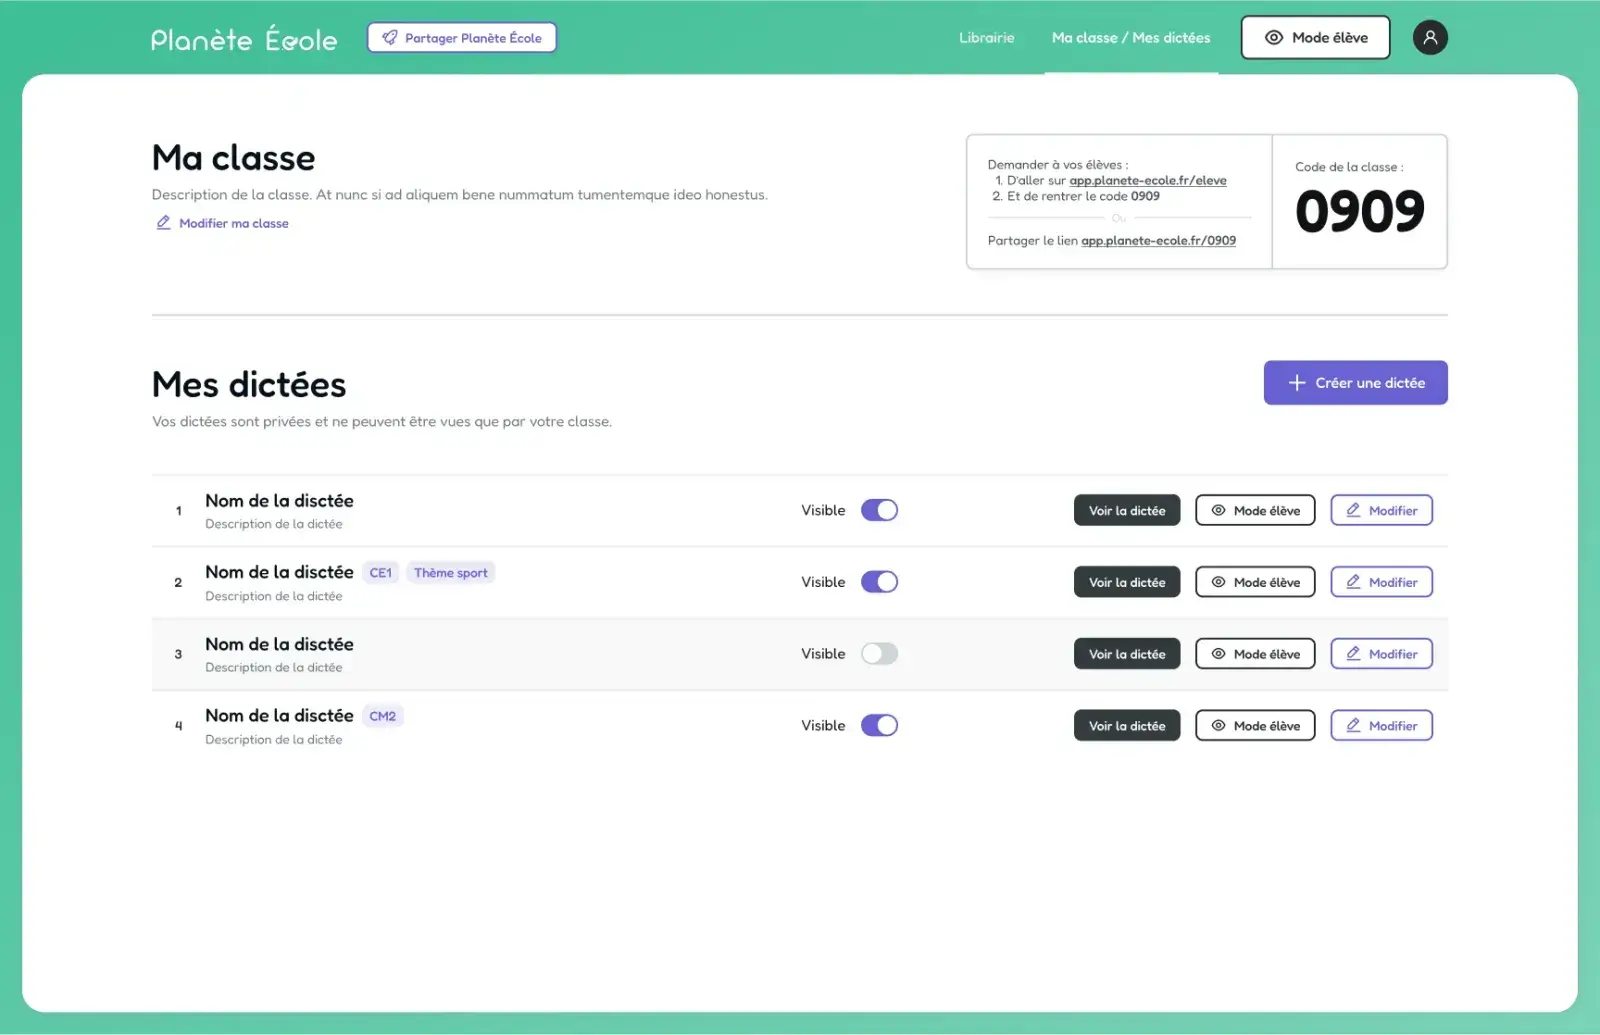
Task: Open the Librairie tab
Action: 986,38
